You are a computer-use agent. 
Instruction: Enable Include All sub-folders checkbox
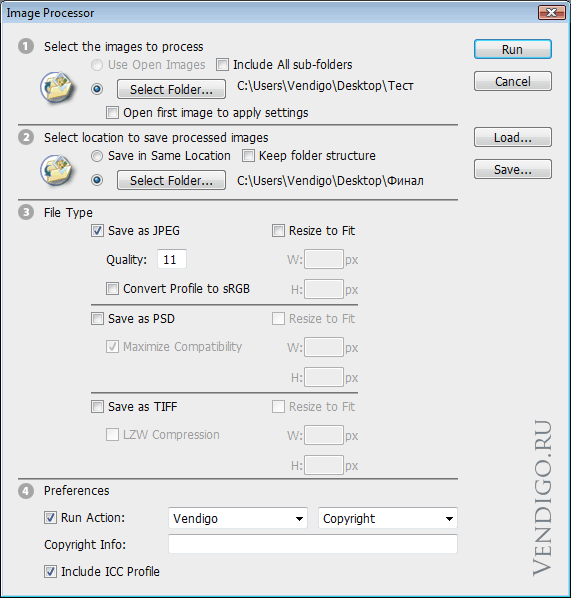222,64
